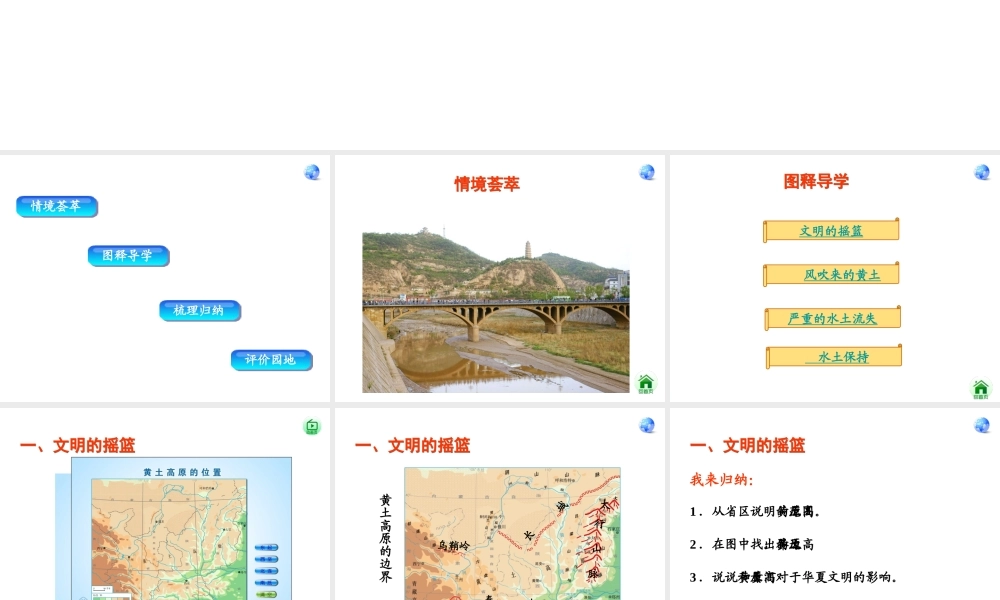Click the green home icon on the 图释导学 slide
The height and width of the screenshot is (600, 1000).
pos(981,389)
